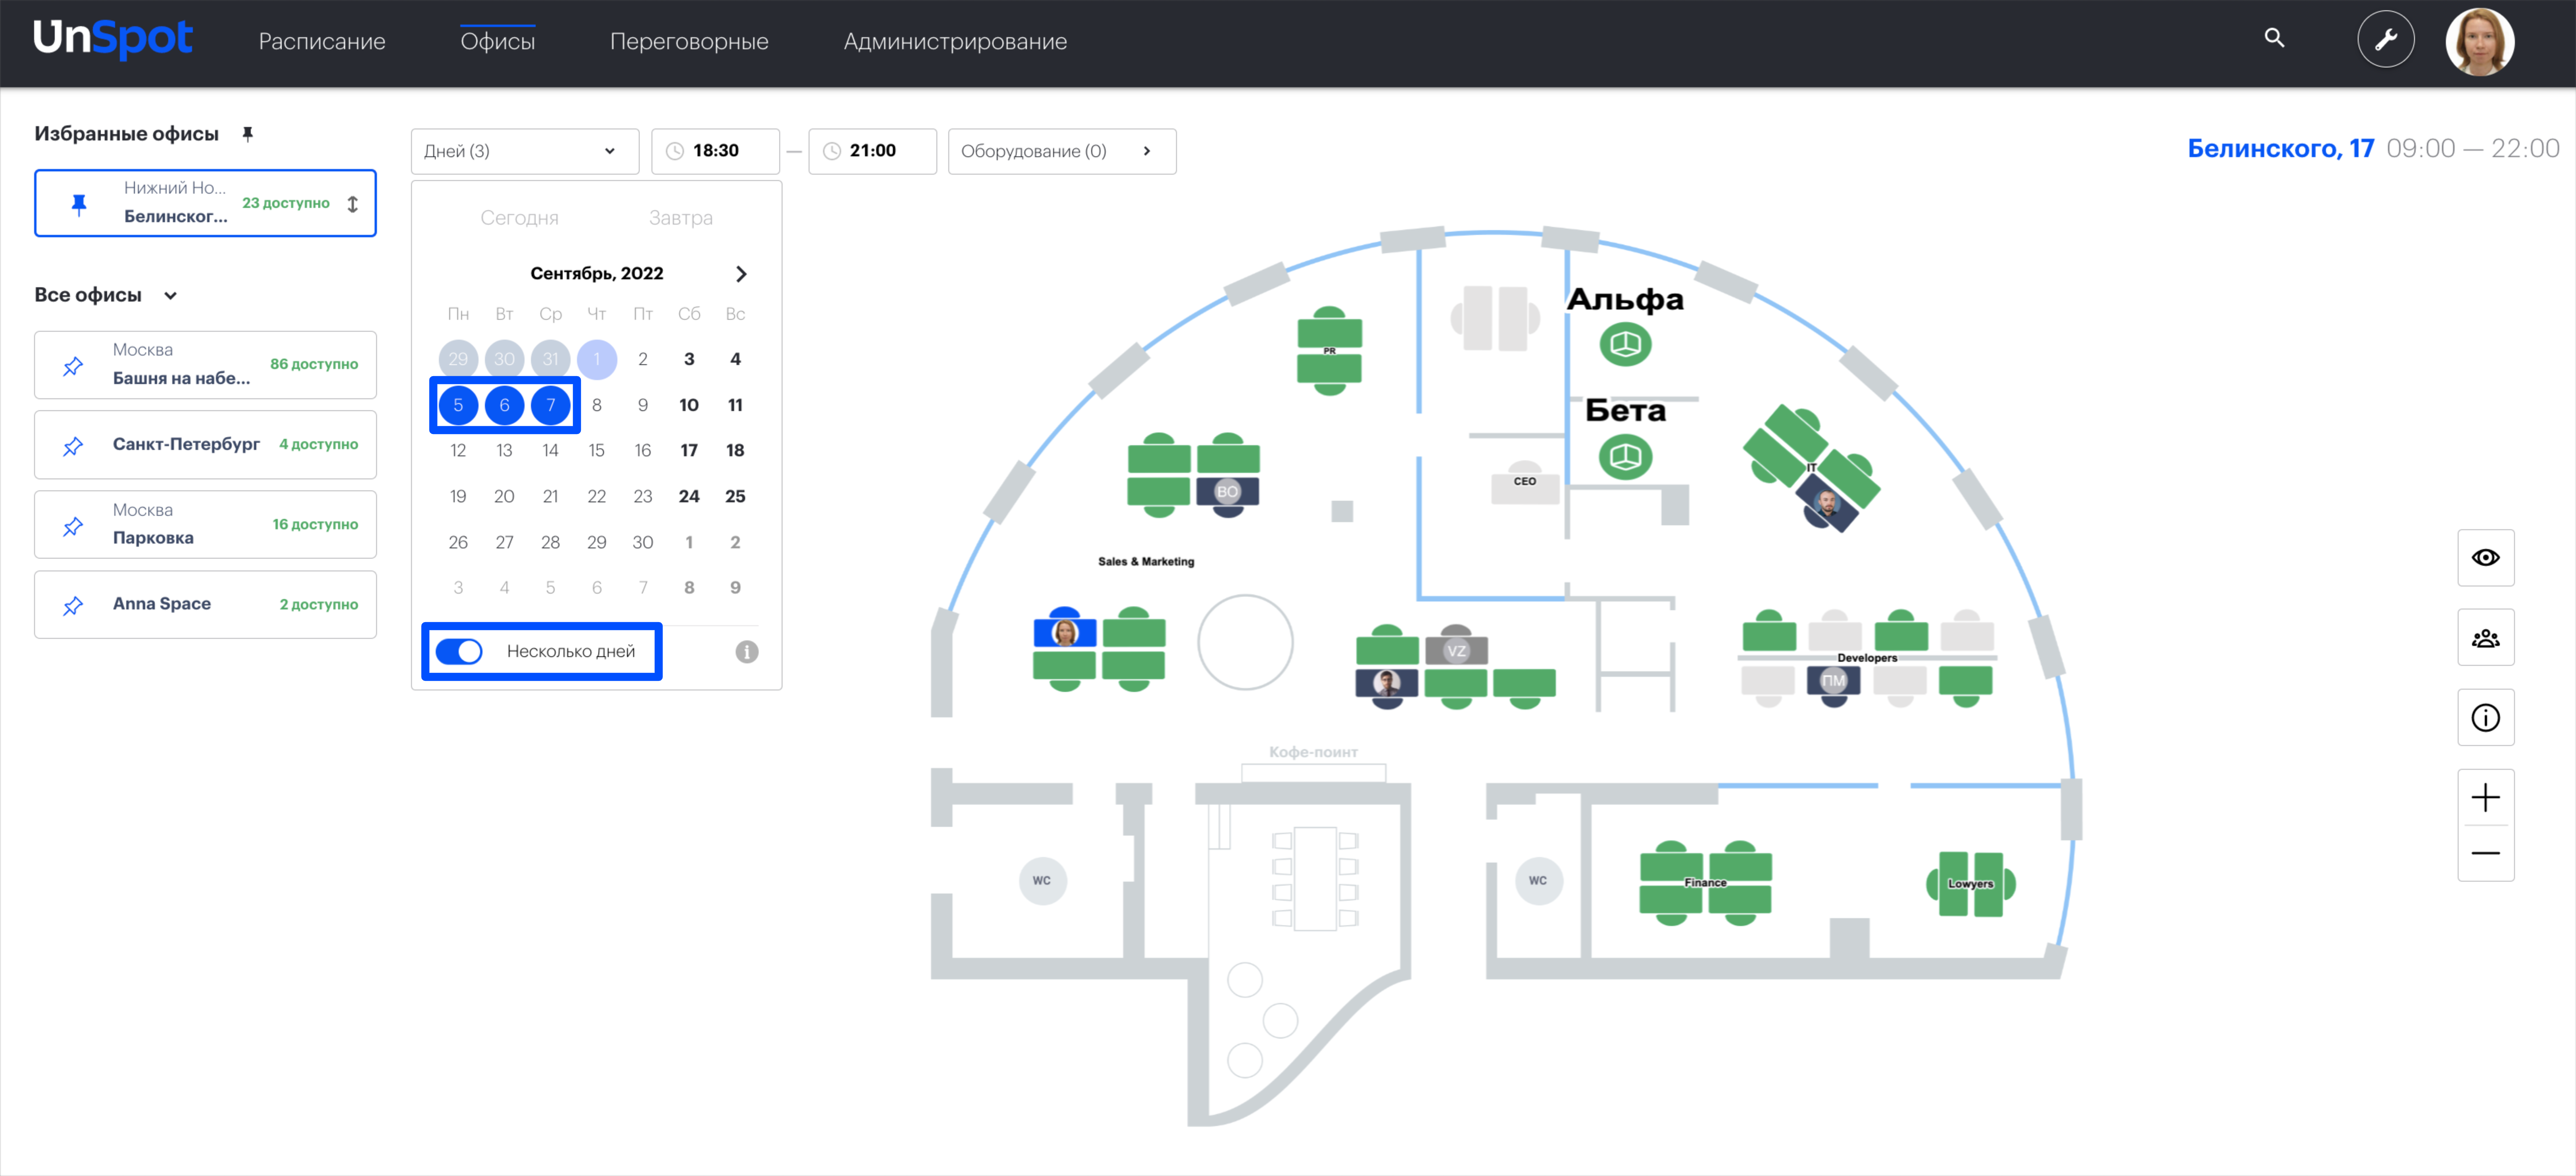Screen dimensions: 2576x1176
Task: Pin the Anna Space office
Action: [73, 605]
